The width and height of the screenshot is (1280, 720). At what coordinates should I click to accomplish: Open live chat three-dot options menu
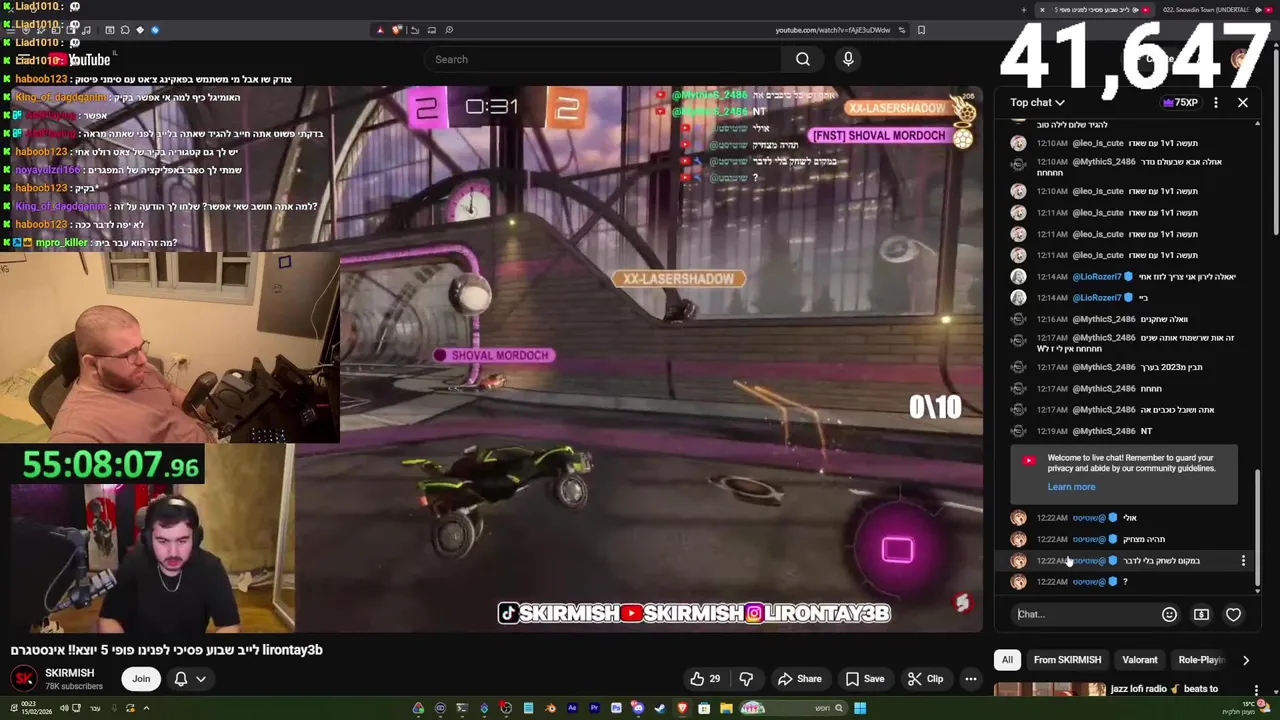[1216, 102]
